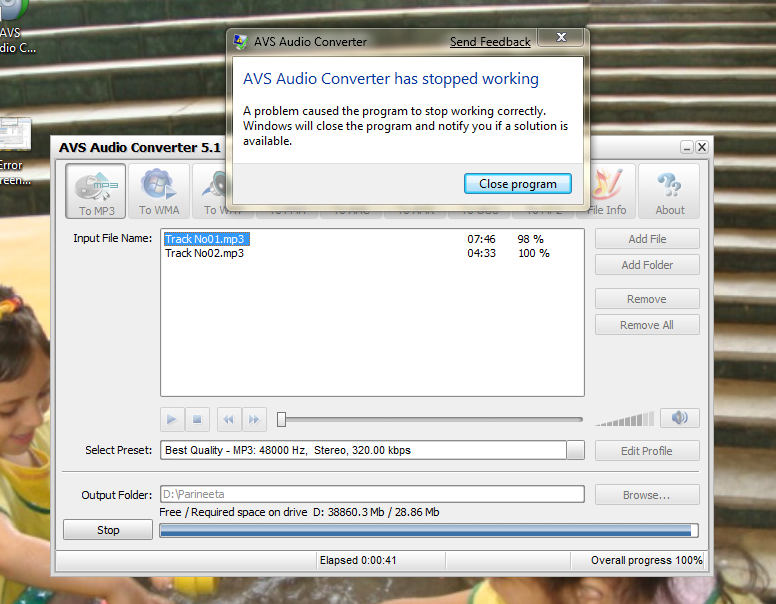Click the Output Folder path field
The height and width of the screenshot is (604, 776).
372,494
